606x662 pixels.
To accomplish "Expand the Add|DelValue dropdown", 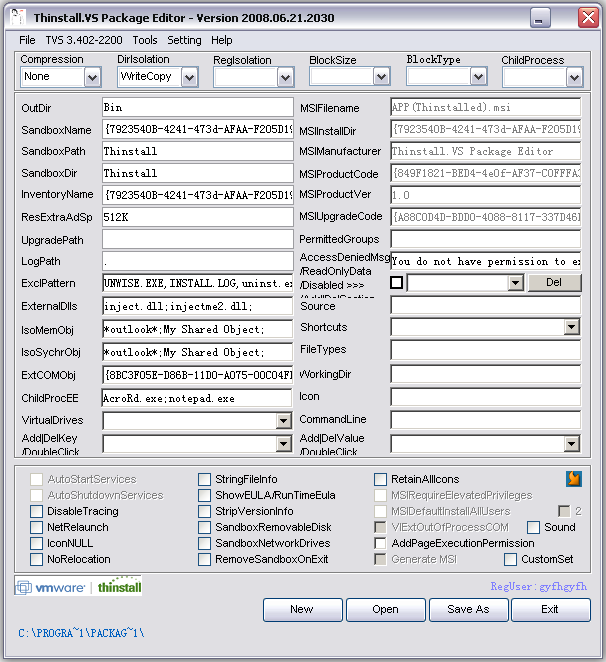I will click(571, 444).
